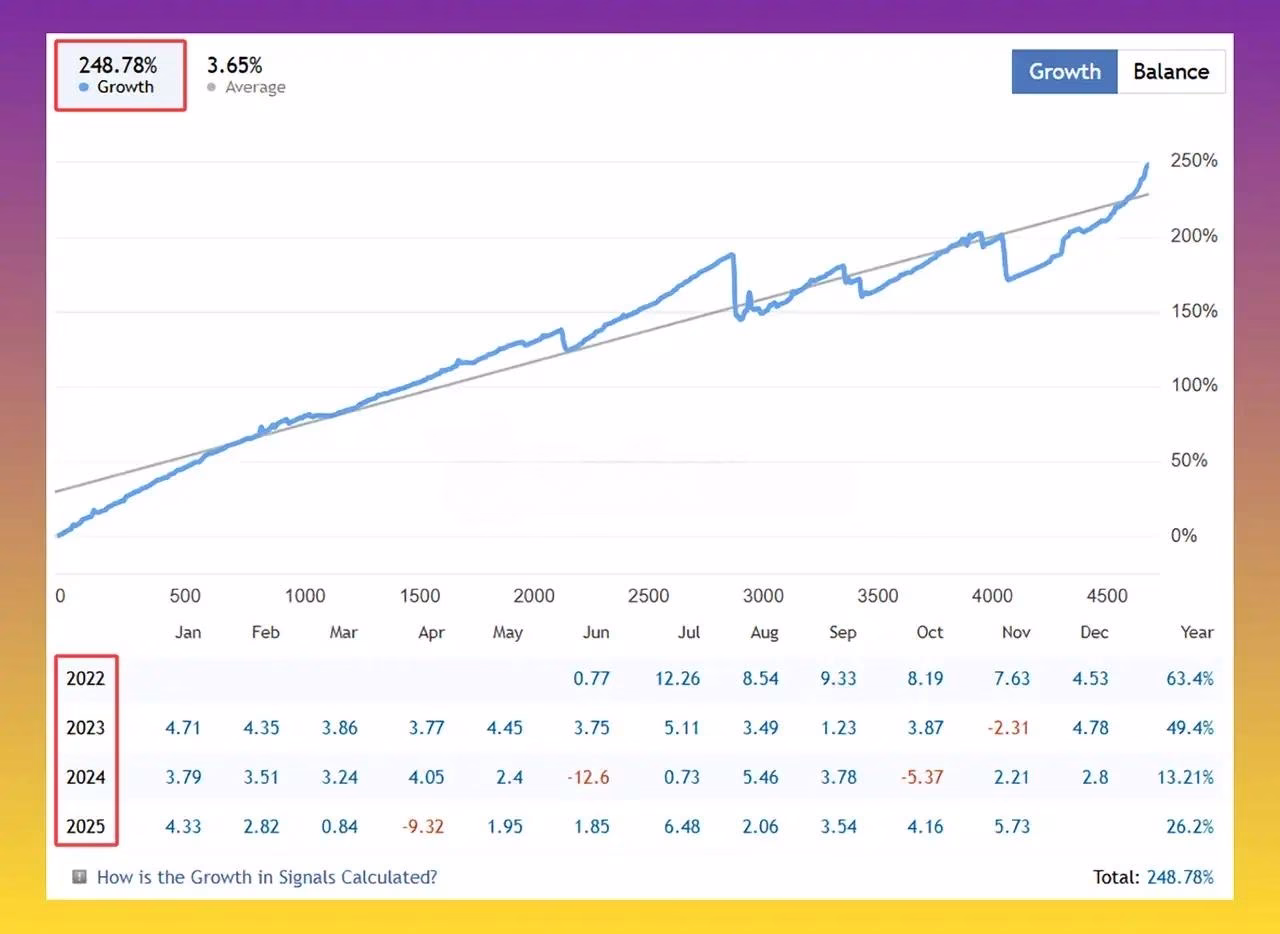Click the 63.4% yearly total for 2022
This screenshot has width=1280, height=934.
(1190, 679)
